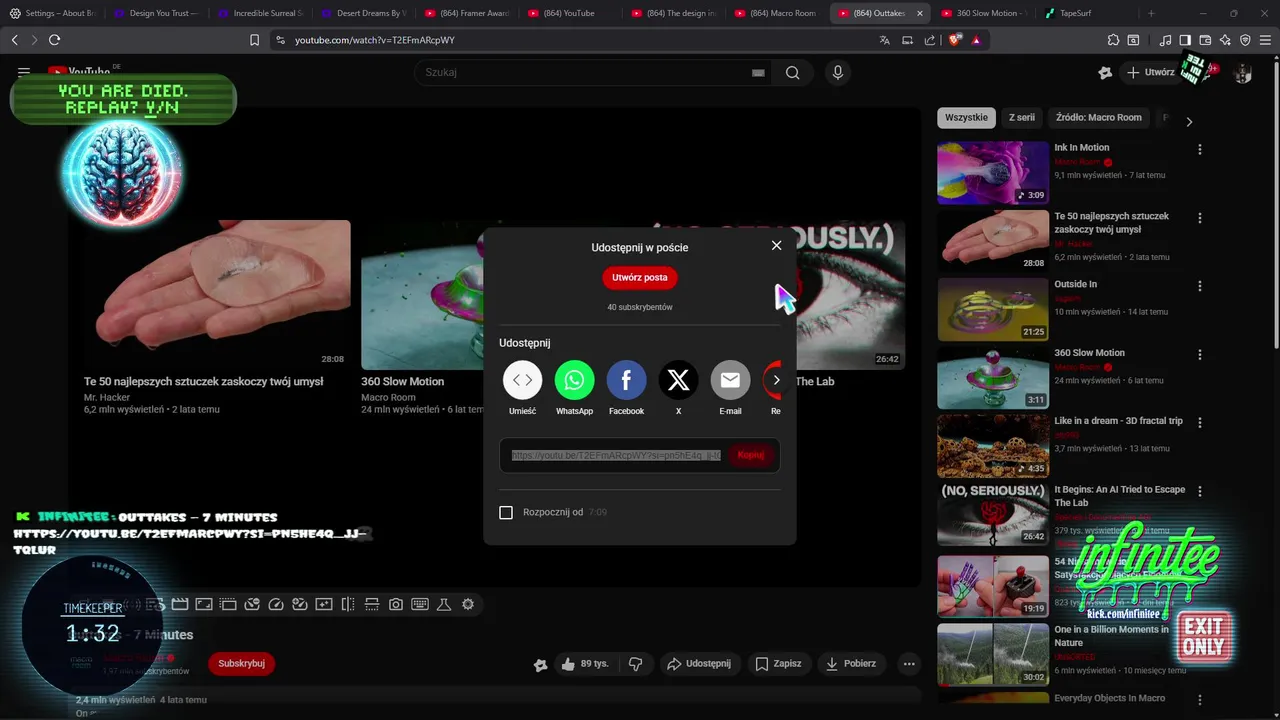The image size is (1280, 720).
Task: Click the Subskrybuj button
Action: [241, 663]
